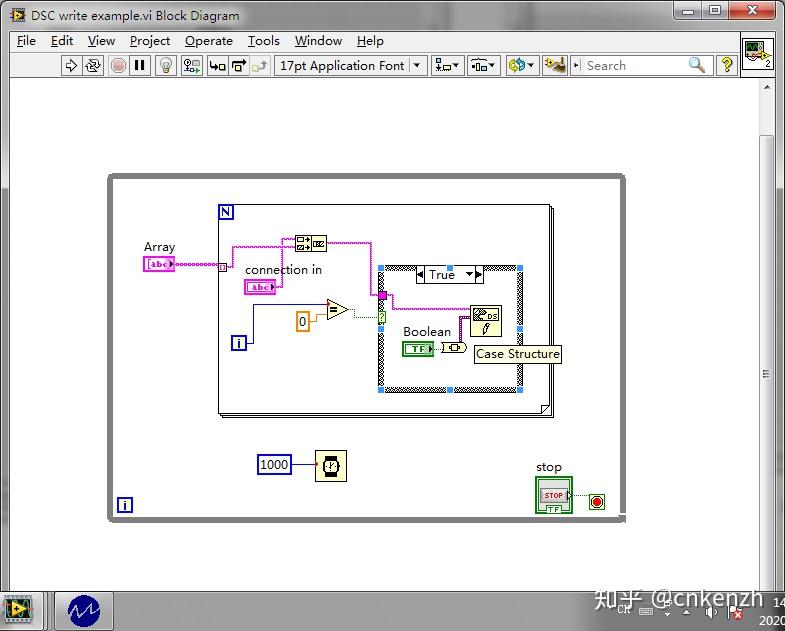Open the True case selector dropdown
Image resolution: width=785 pixels, height=631 pixels.
(469, 274)
